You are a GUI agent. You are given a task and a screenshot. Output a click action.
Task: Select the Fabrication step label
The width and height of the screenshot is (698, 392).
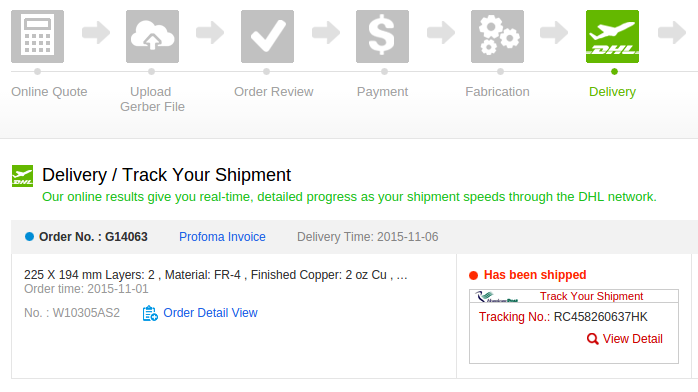(x=497, y=92)
